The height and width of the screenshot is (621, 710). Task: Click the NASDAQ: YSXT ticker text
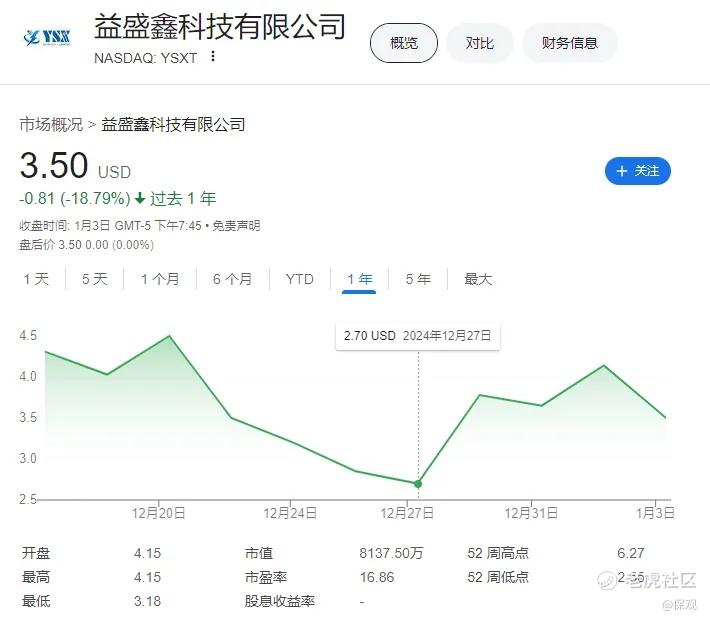tap(145, 58)
